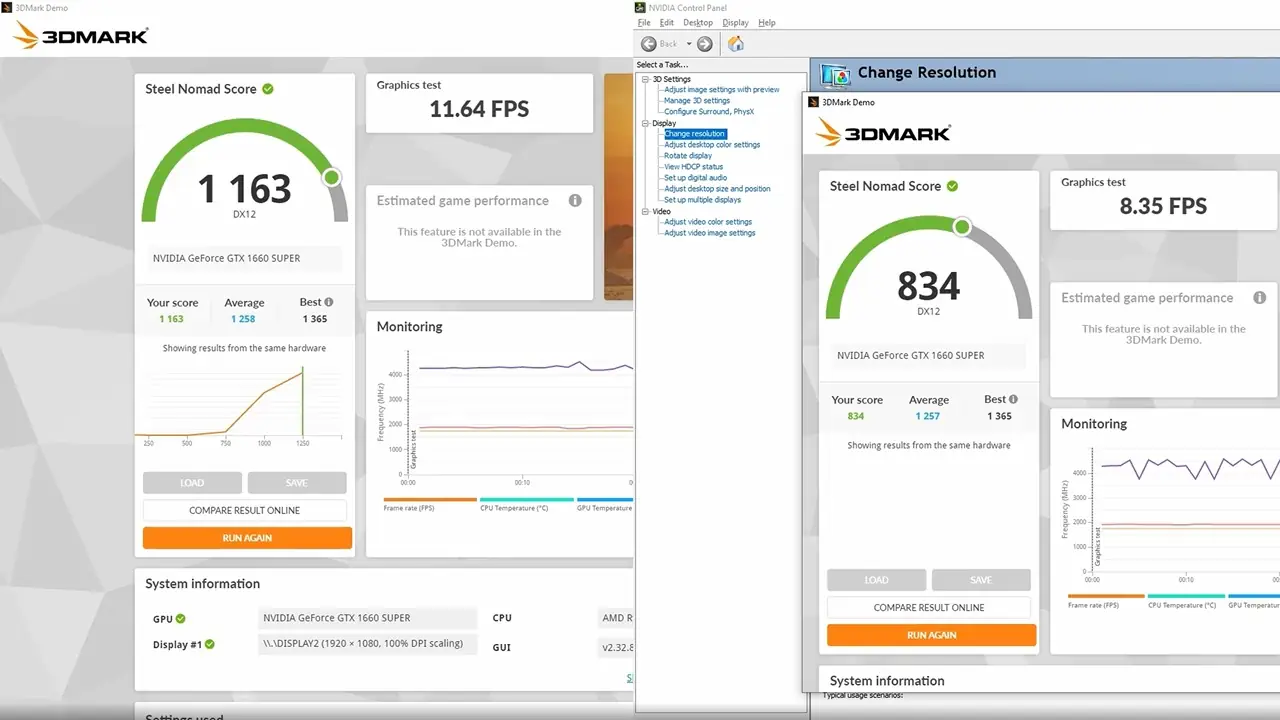
Task: Select Adjust video color settings
Action: tap(708, 222)
